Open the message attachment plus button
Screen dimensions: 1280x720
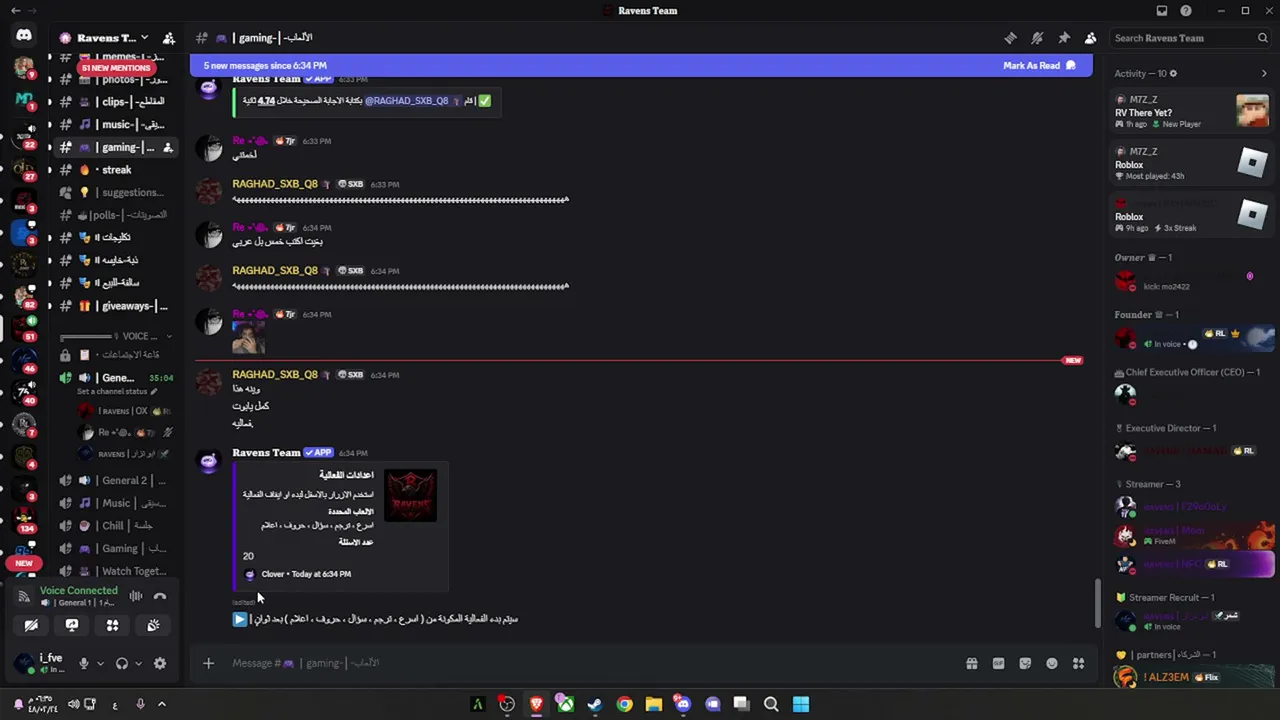(208, 663)
